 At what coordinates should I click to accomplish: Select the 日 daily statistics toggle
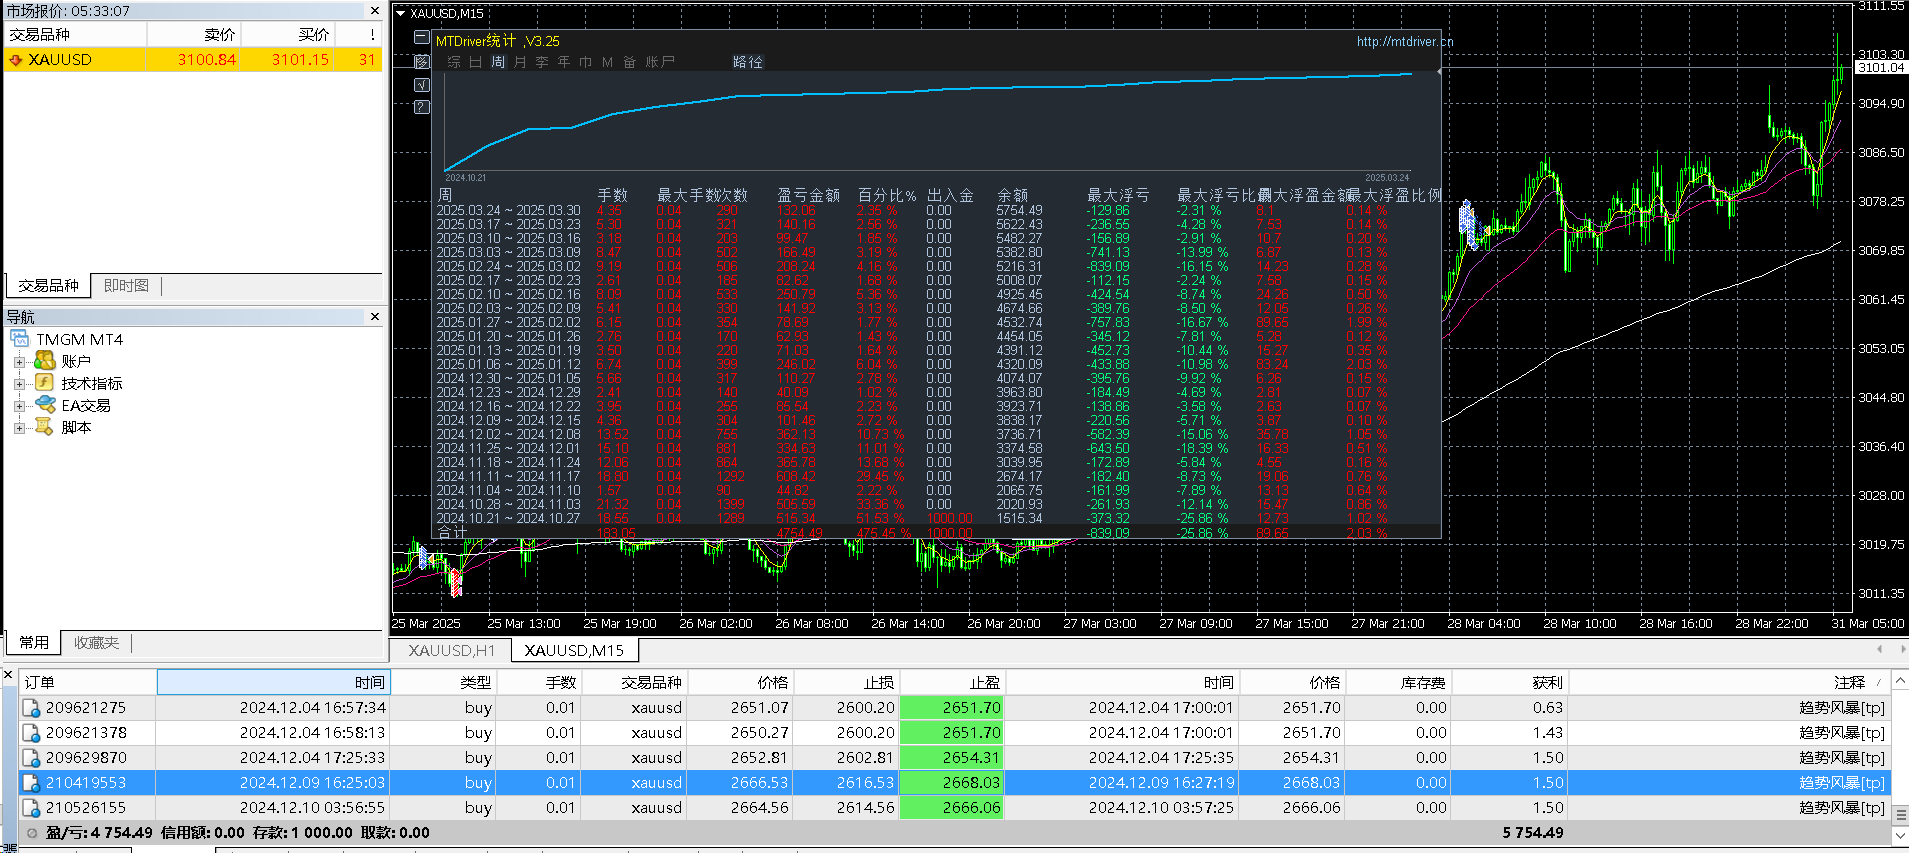click(x=475, y=62)
